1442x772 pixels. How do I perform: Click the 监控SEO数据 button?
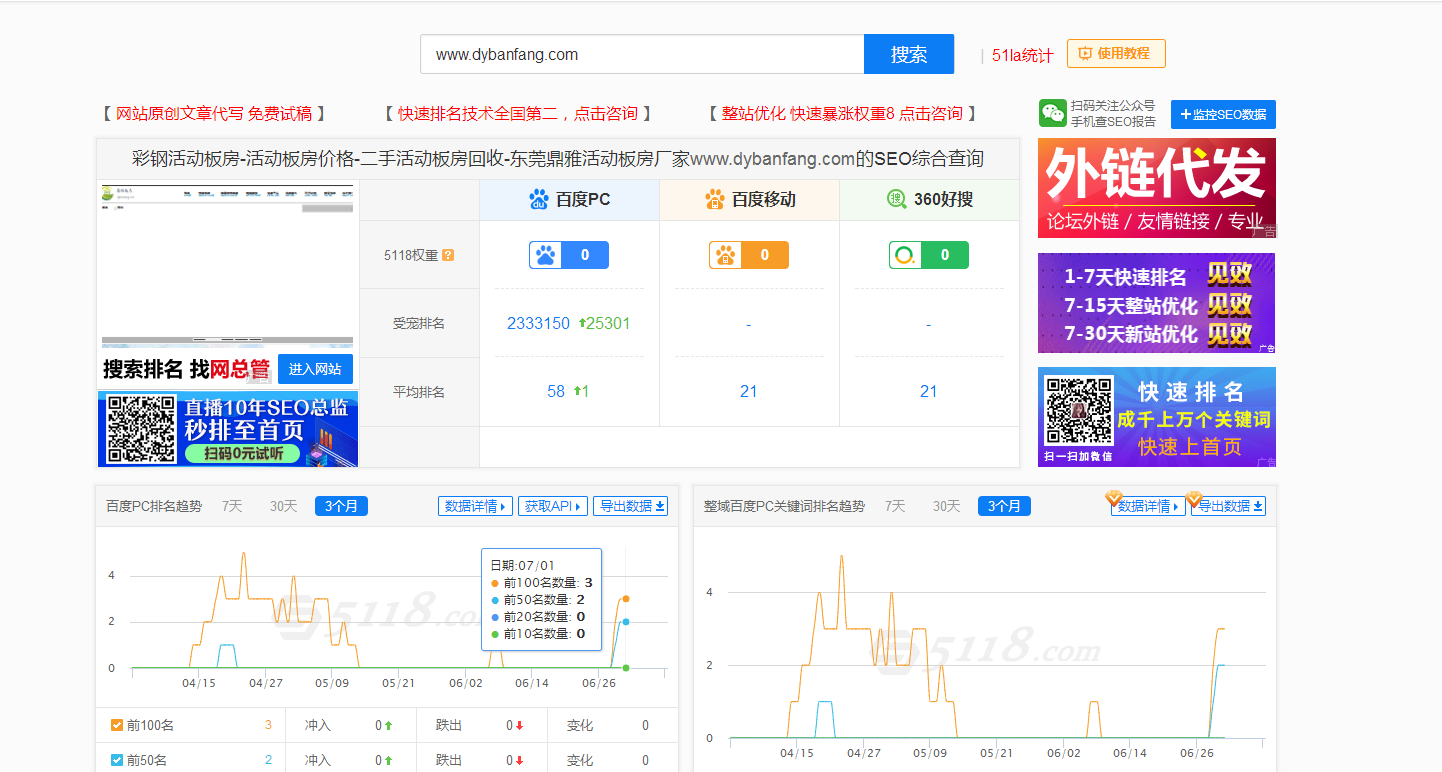point(1223,114)
